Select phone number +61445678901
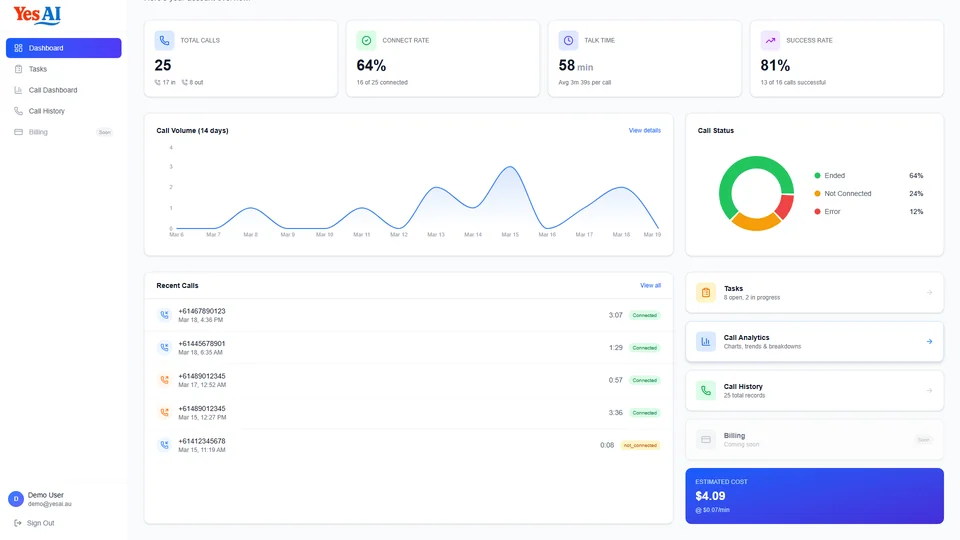Screen dimensions: 960x540 (201, 343)
